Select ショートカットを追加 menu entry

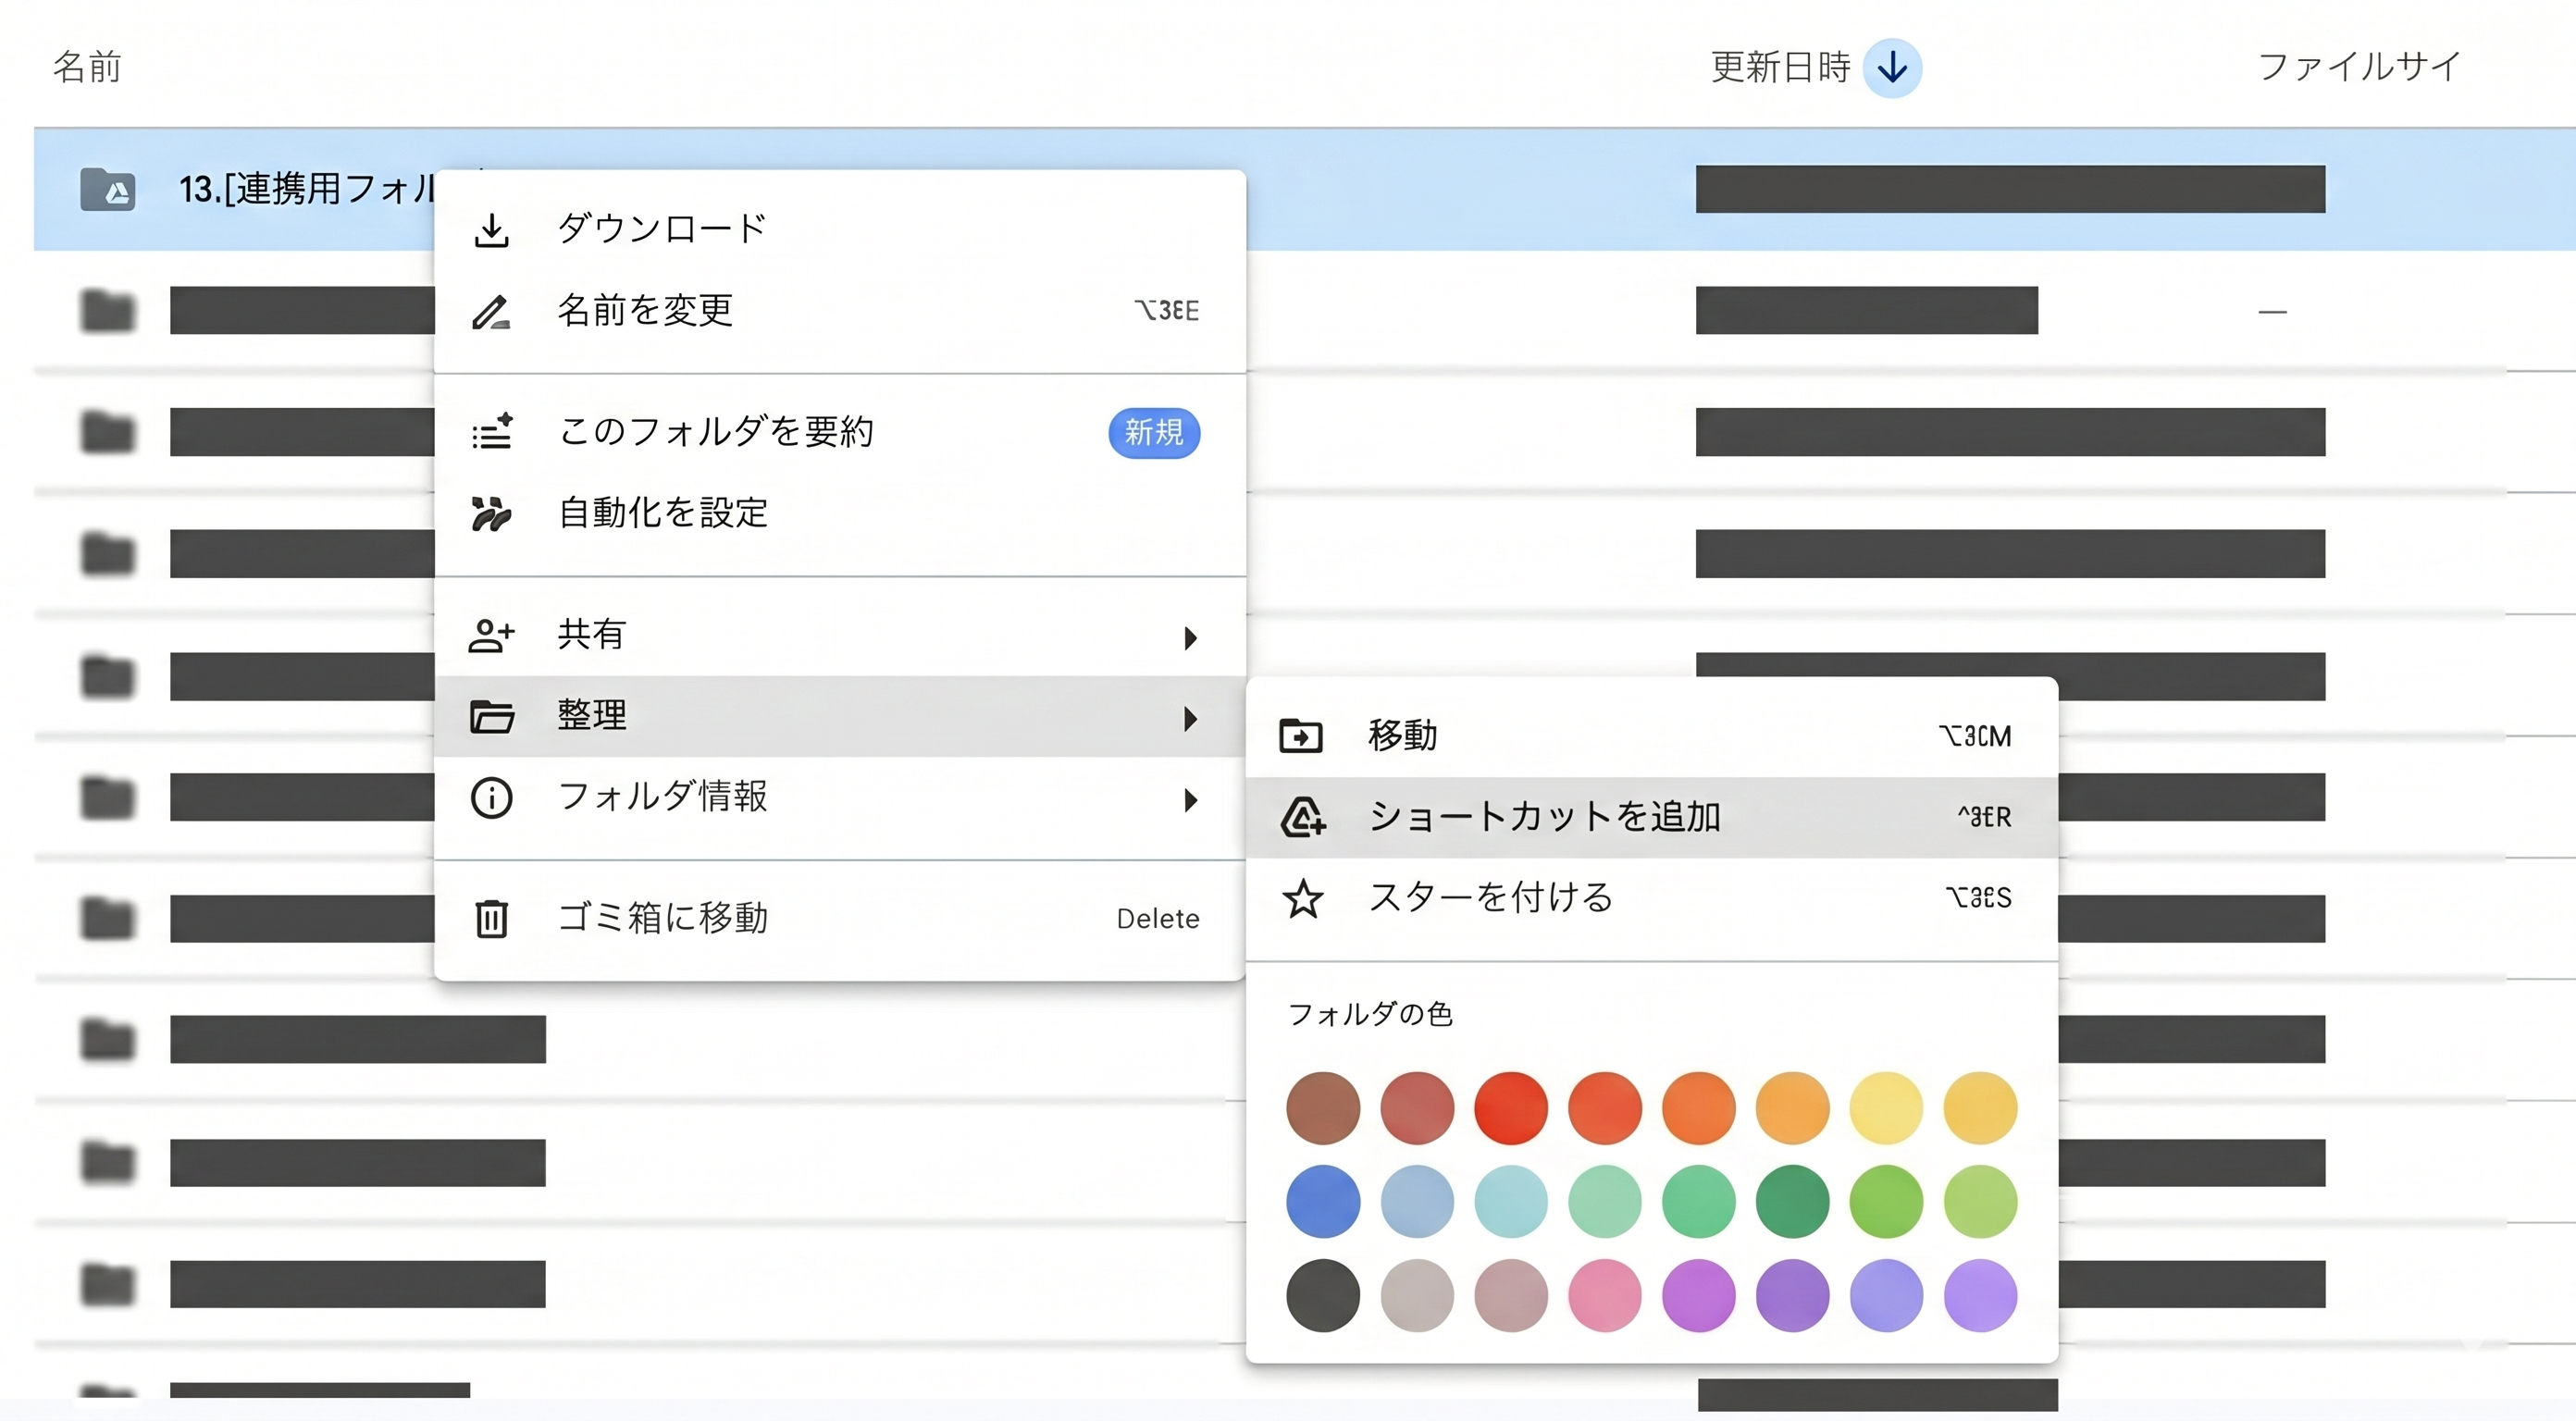click(x=1652, y=817)
